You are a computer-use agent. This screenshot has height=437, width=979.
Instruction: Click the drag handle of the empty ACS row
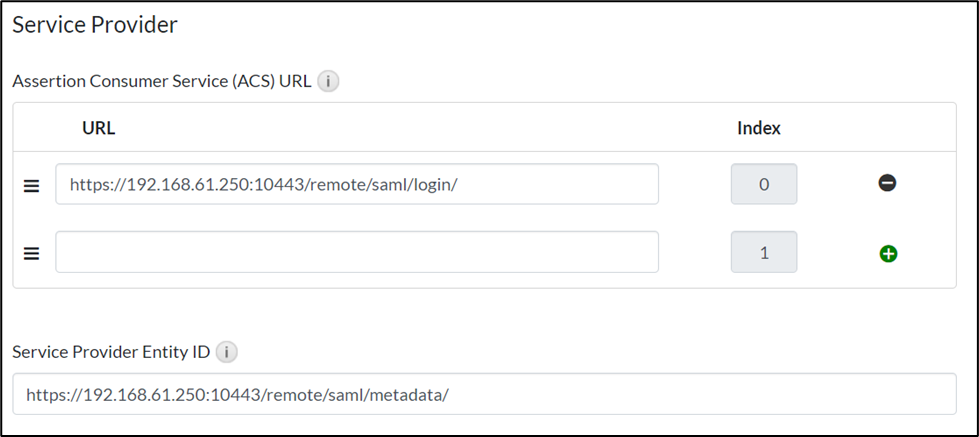pyautogui.click(x=32, y=253)
